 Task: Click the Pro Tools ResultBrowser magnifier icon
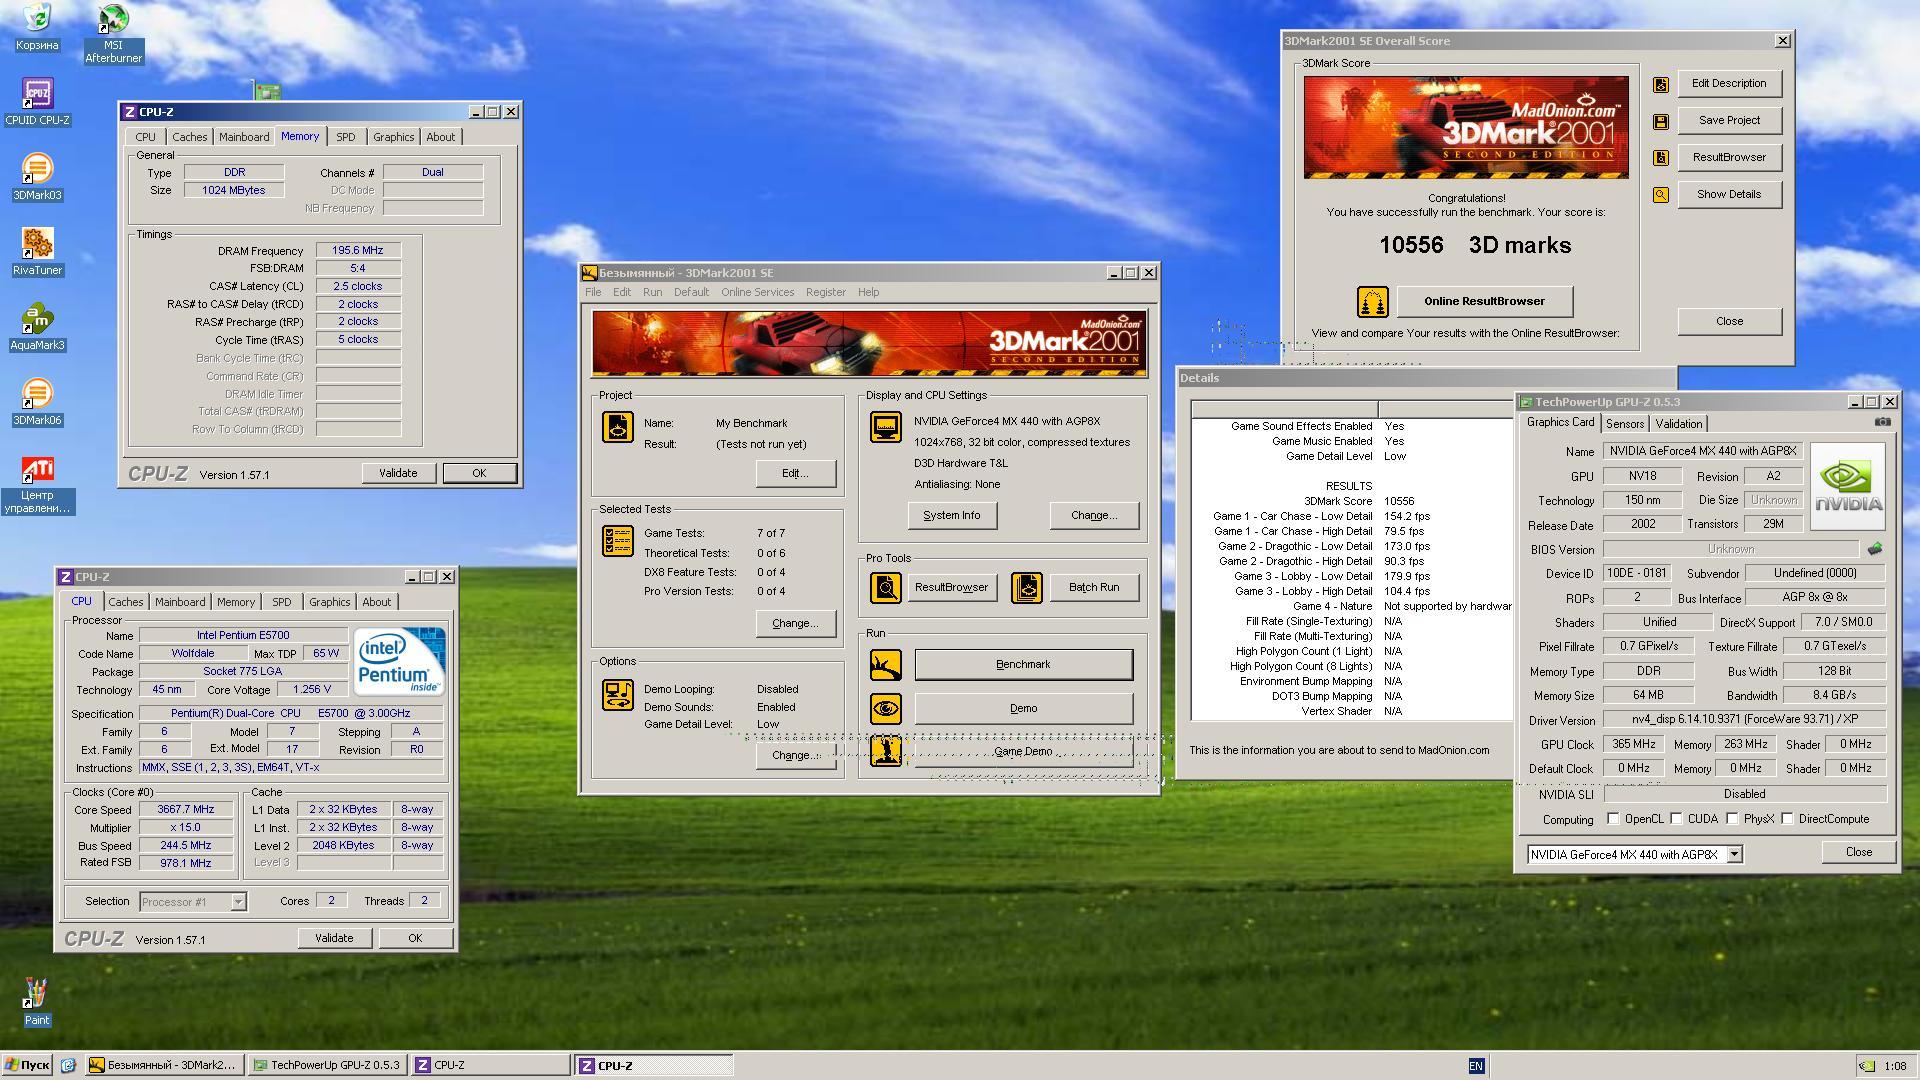click(885, 588)
